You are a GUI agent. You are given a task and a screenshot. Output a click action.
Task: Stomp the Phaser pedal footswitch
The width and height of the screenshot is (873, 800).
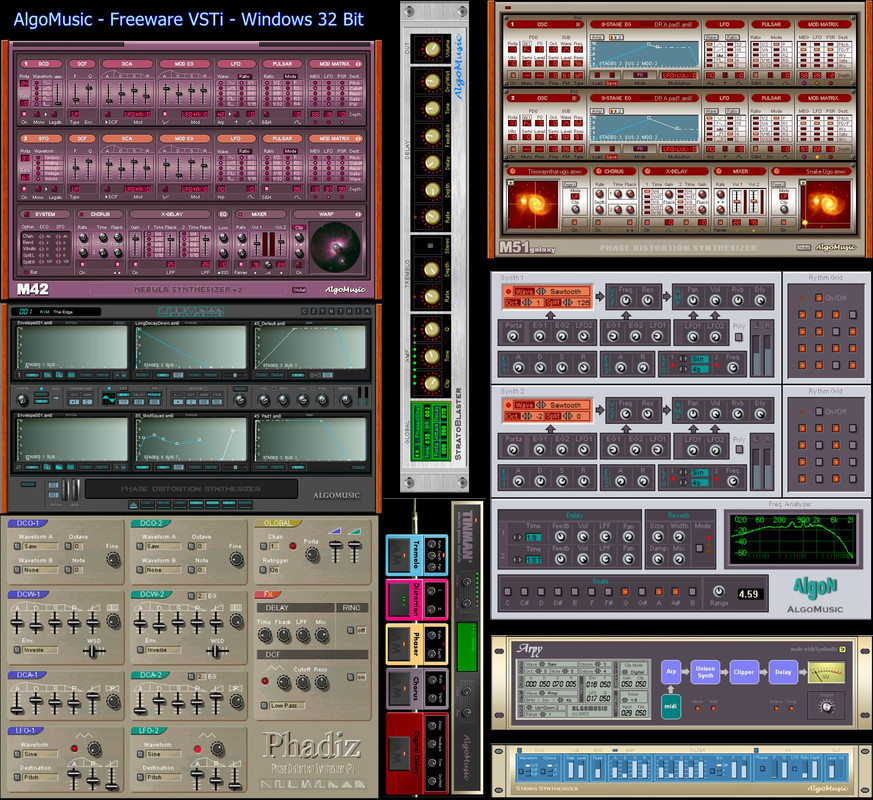(x=399, y=644)
